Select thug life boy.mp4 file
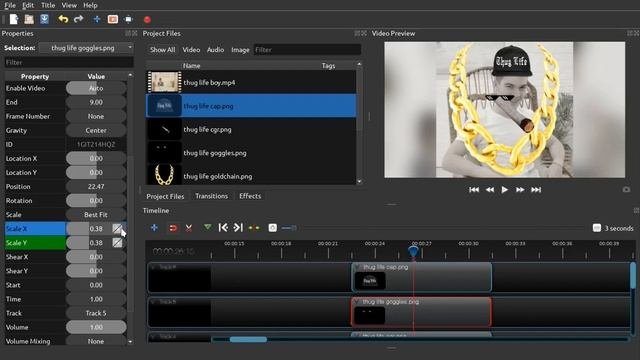The width and height of the screenshot is (640, 360). click(x=251, y=82)
